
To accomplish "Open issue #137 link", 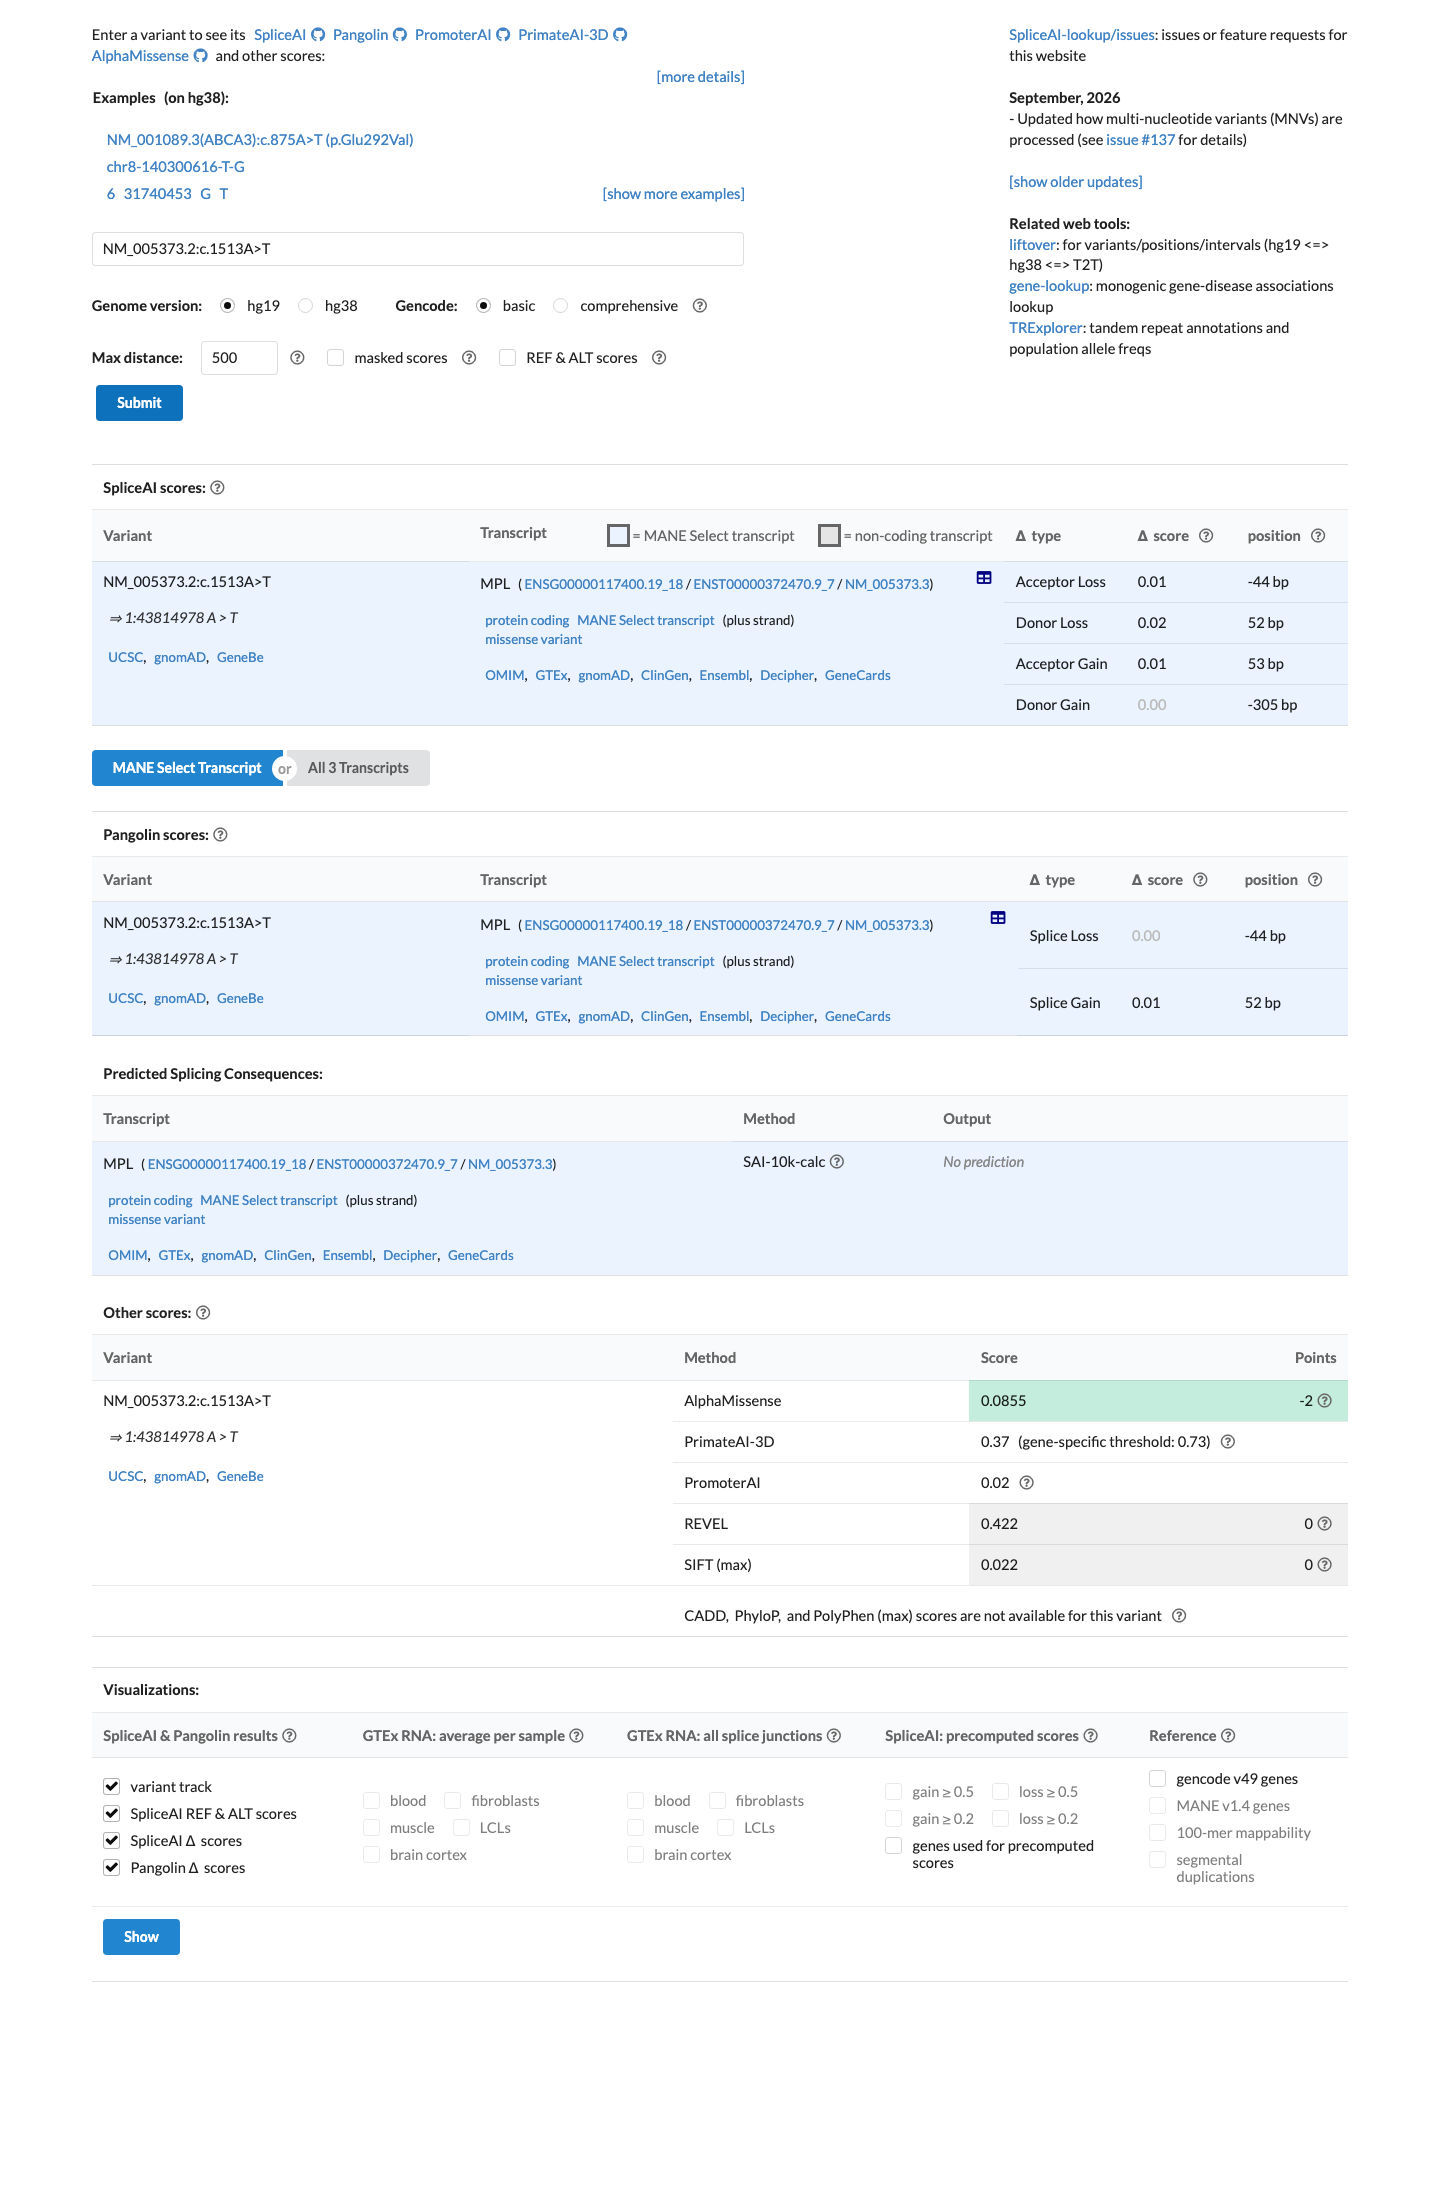I will tap(1140, 140).
